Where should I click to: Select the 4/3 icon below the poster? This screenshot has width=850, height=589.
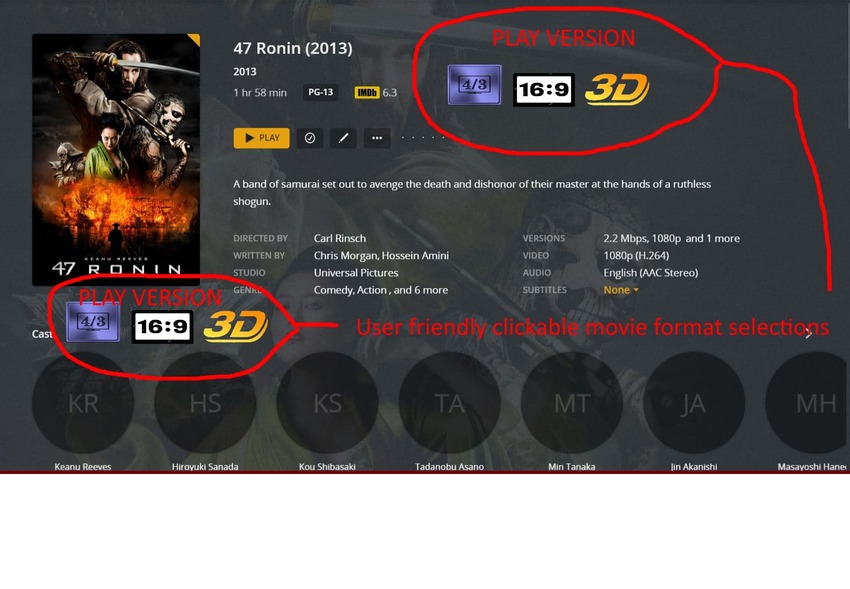[93, 322]
